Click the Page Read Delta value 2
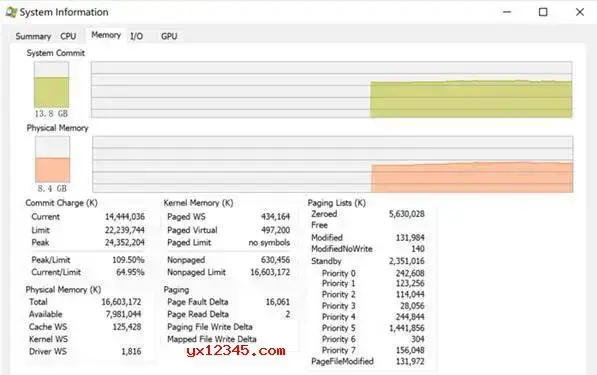The height and width of the screenshot is (375, 597). (x=287, y=314)
